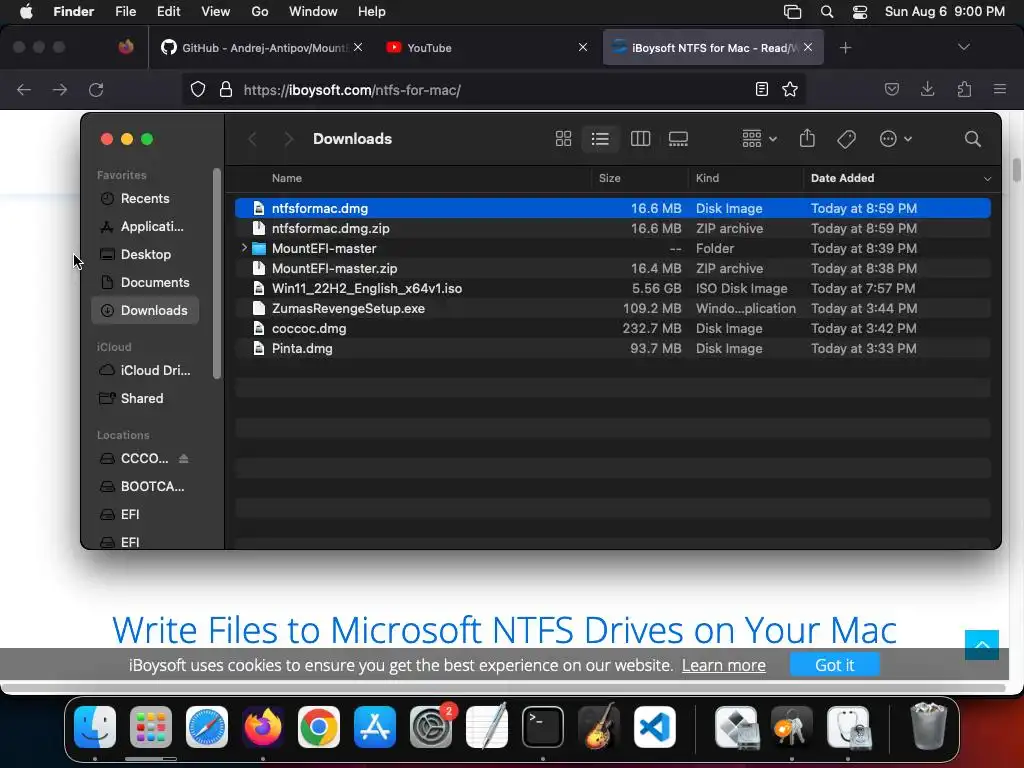Open iCloud Drive in sidebar
This screenshot has height=768, width=1024.
point(145,370)
